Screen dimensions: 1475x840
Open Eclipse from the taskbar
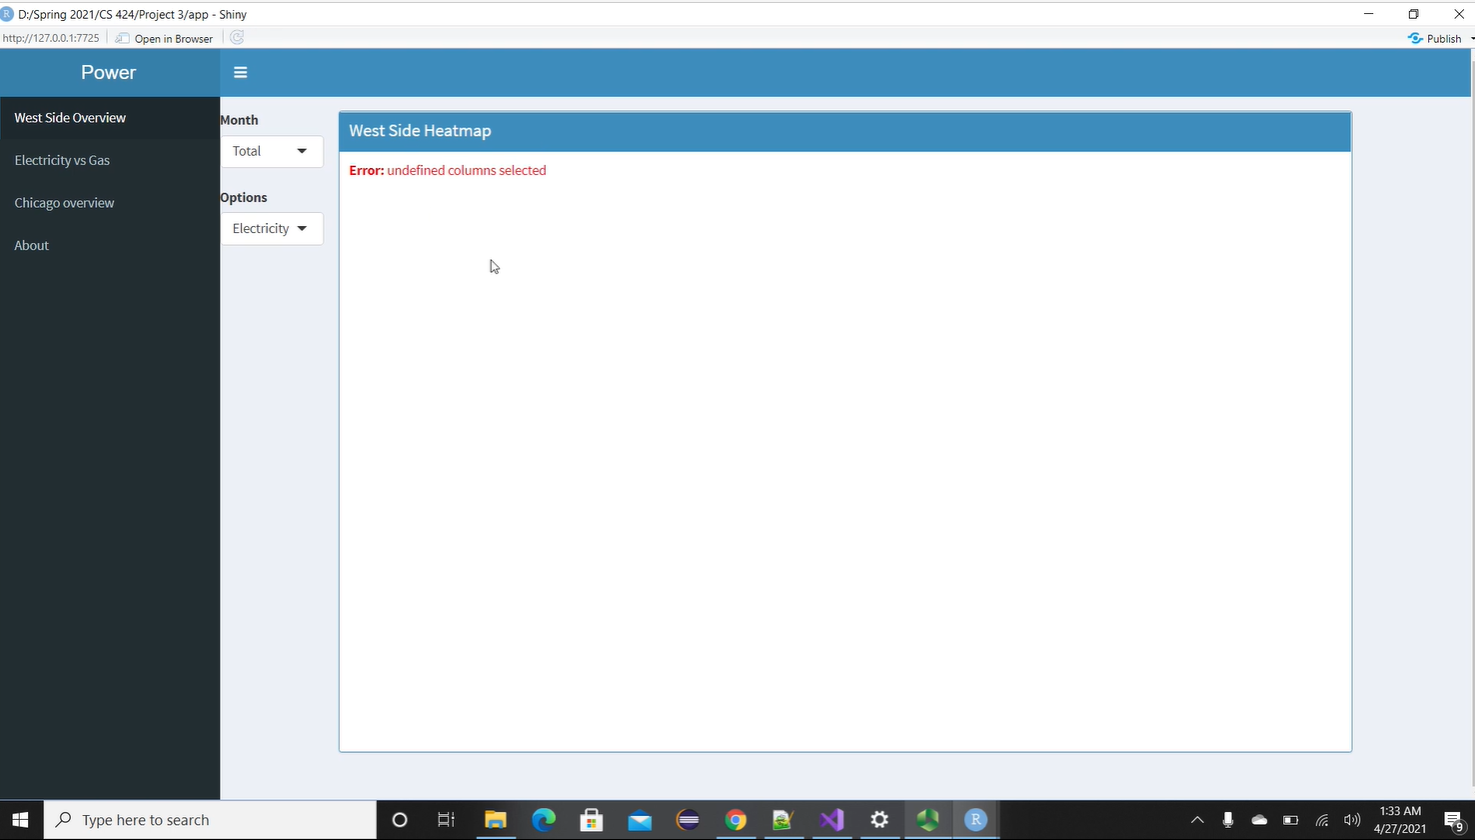click(x=688, y=820)
